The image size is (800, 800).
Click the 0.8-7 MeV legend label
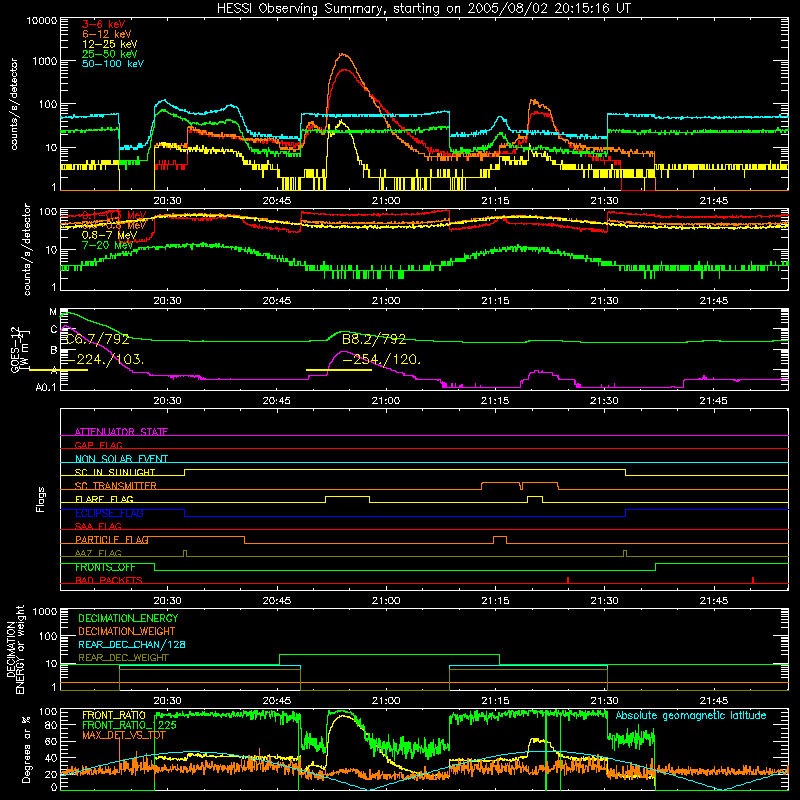[109, 235]
